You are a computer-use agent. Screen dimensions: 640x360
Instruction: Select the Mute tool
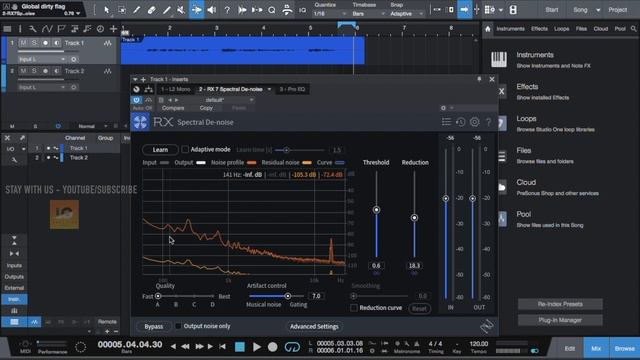(x=181, y=10)
